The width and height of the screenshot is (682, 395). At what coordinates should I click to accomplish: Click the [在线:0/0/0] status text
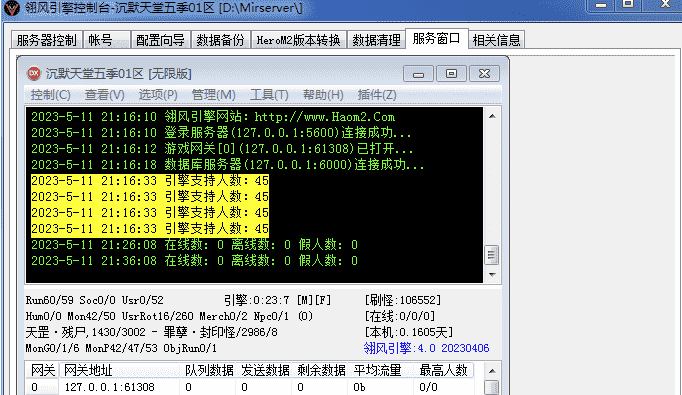click(x=400, y=316)
